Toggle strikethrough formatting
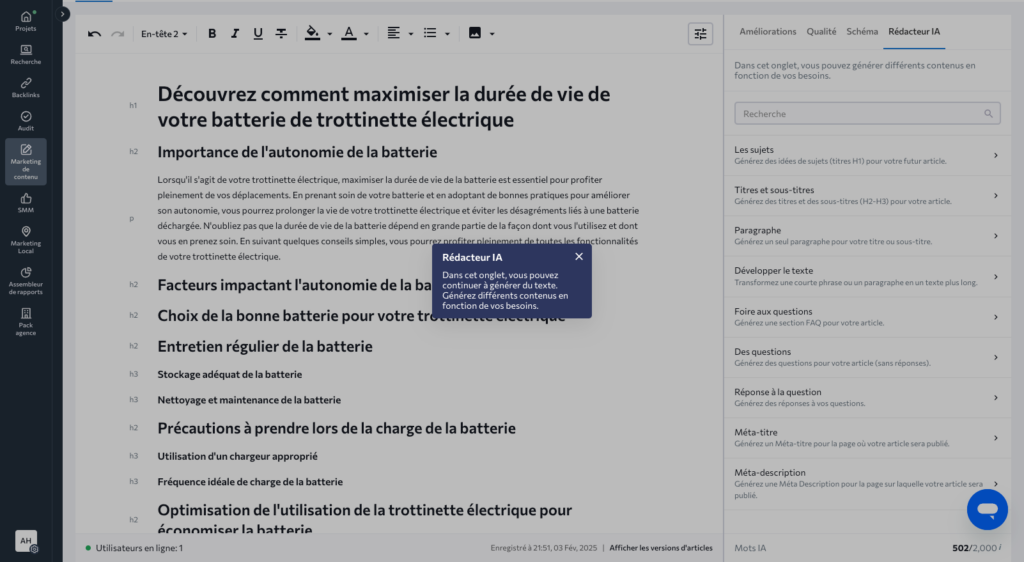The width and height of the screenshot is (1024, 562). pos(281,34)
